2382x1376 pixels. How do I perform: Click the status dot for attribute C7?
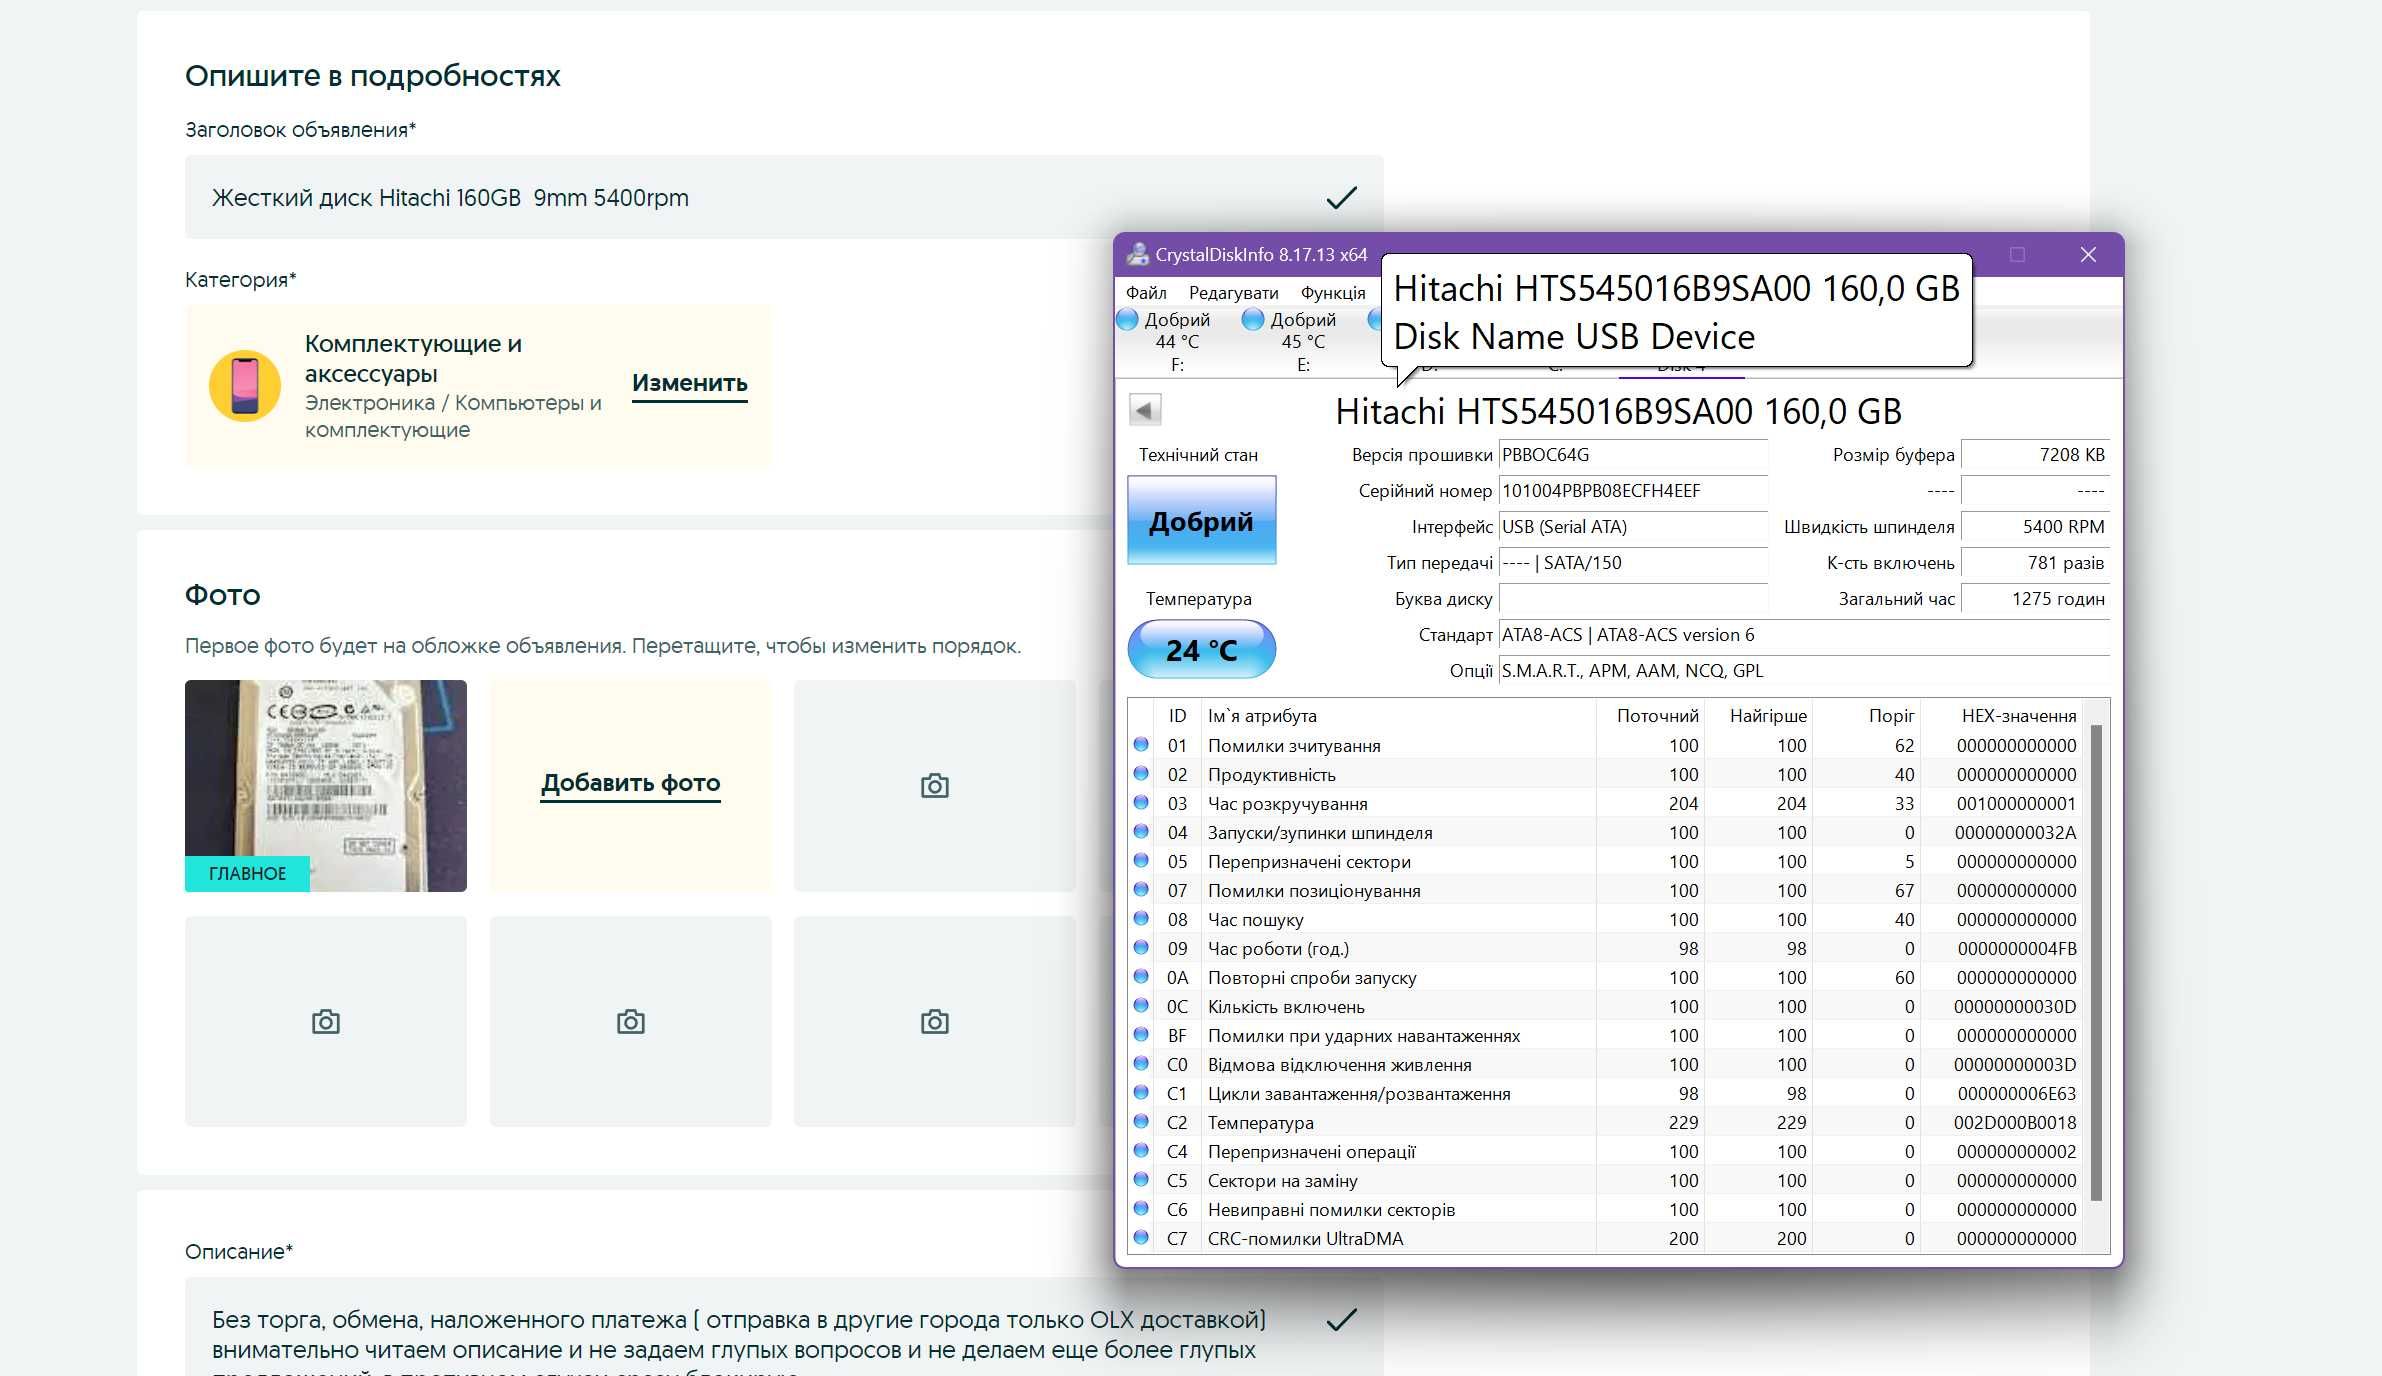(x=1140, y=1238)
